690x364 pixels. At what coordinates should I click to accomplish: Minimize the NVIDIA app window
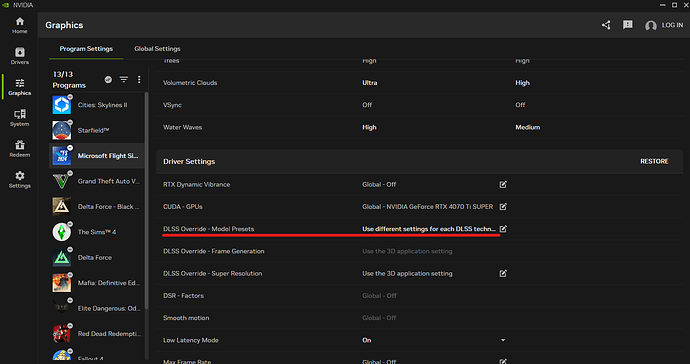tap(663, 5)
